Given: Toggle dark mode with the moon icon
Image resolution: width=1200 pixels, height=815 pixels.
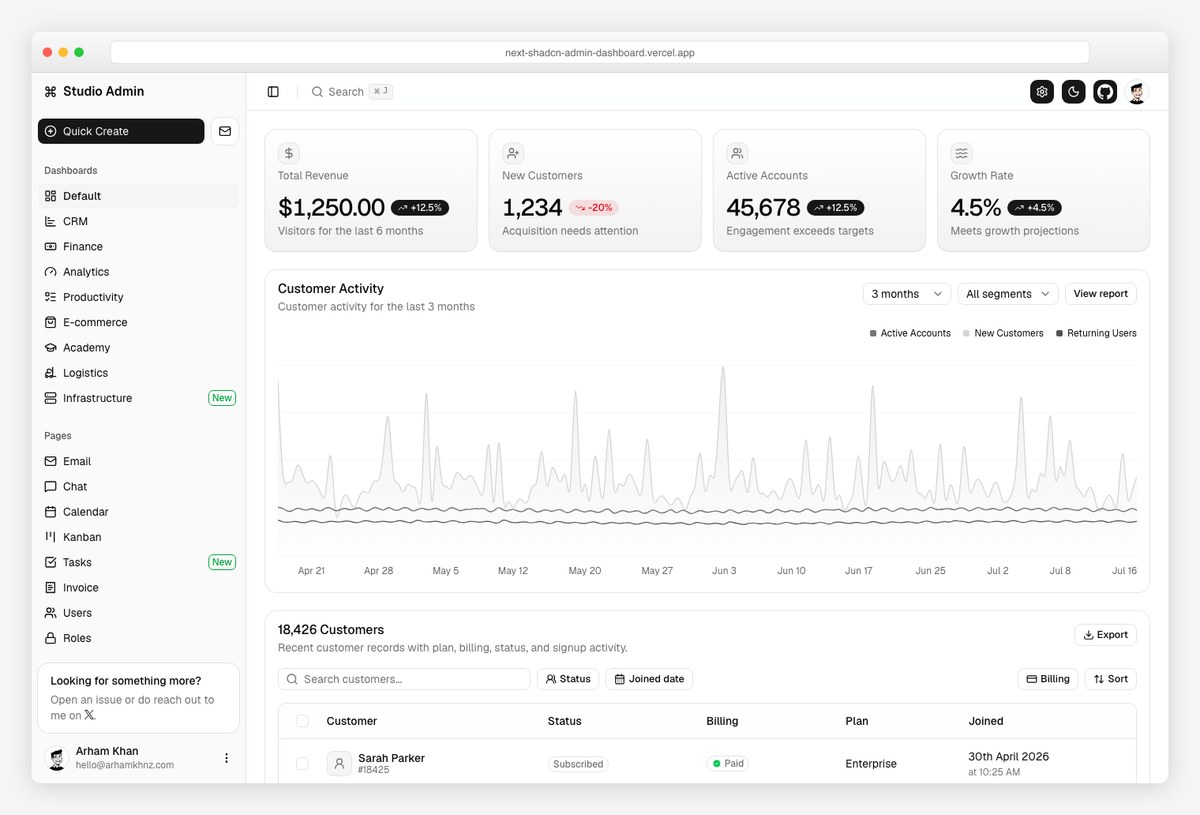Looking at the screenshot, I should pos(1073,92).
